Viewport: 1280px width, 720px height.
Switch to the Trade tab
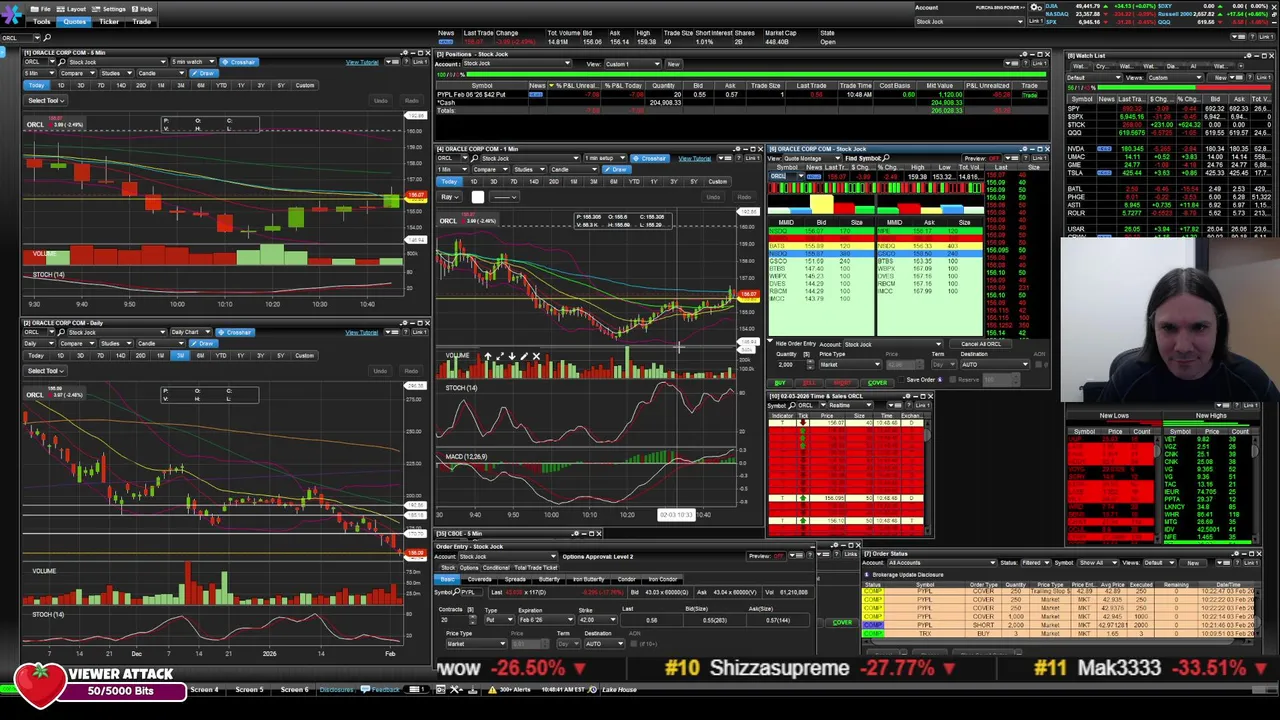[x=142, y=21]
